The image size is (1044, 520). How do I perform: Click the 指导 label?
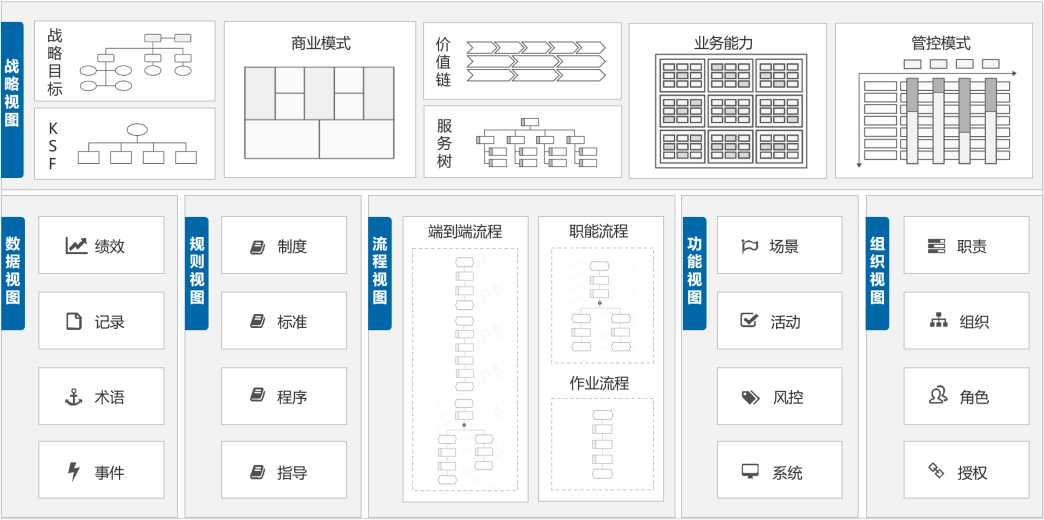click(x=292, y=473)
